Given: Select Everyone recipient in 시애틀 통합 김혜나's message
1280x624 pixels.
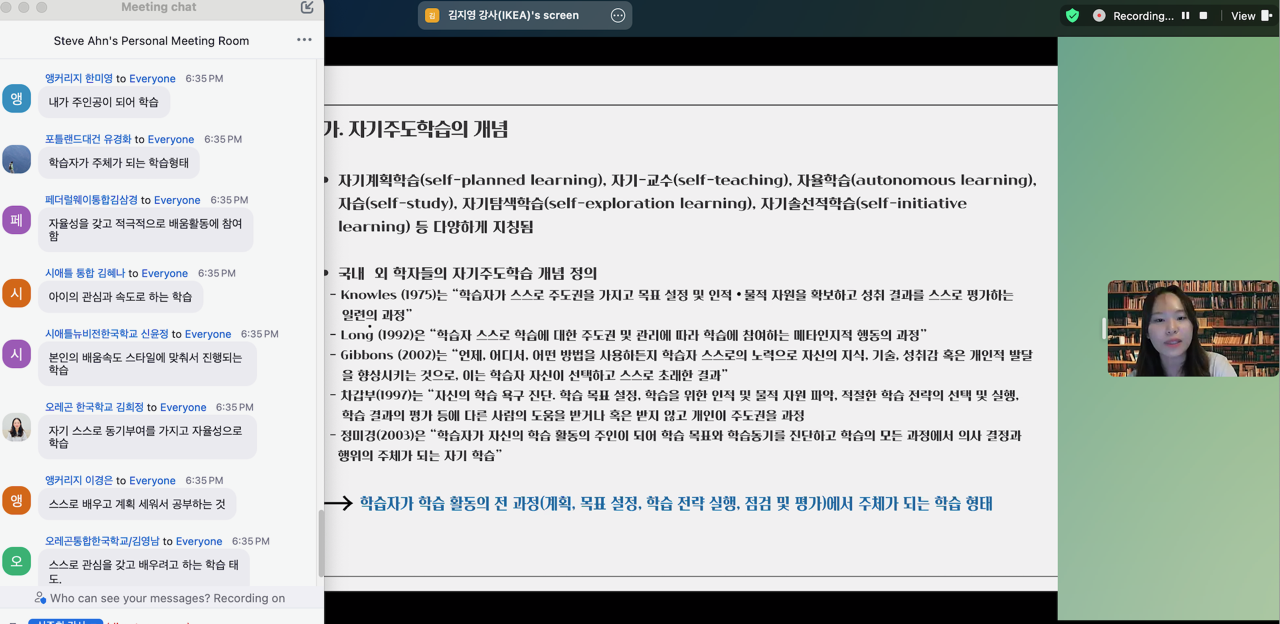Looking at the screenshot, I should (164, 273).
